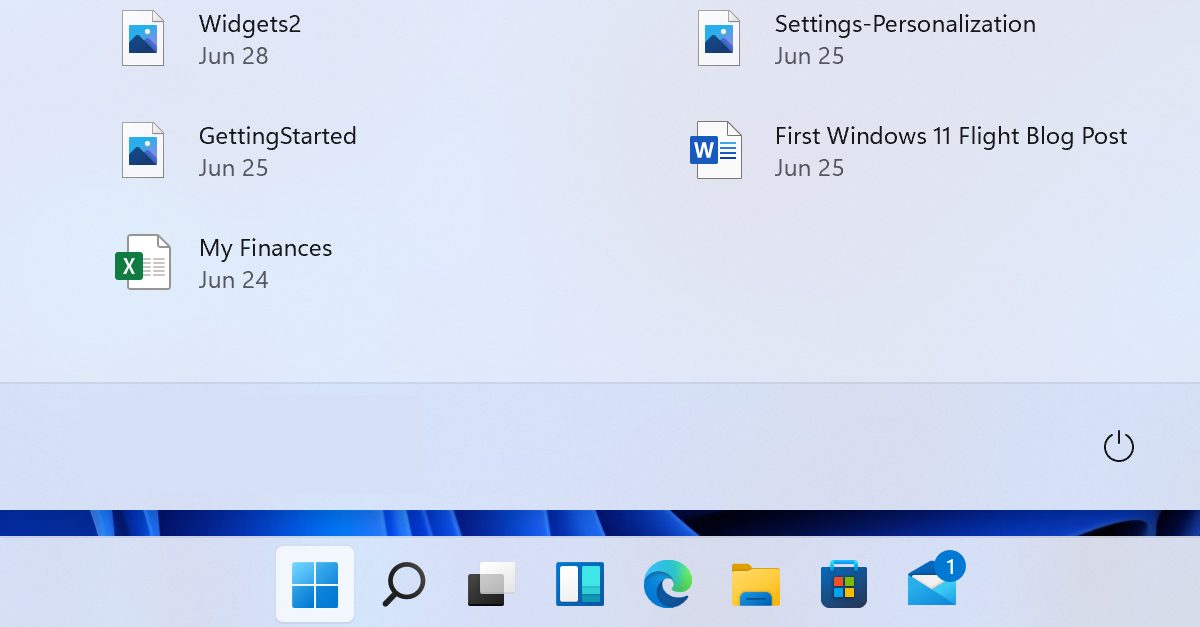Image resolution: width=1200 pixels, height=627 pixels.
Task: Open Task View from the taskbar
Action: point(491,584)
